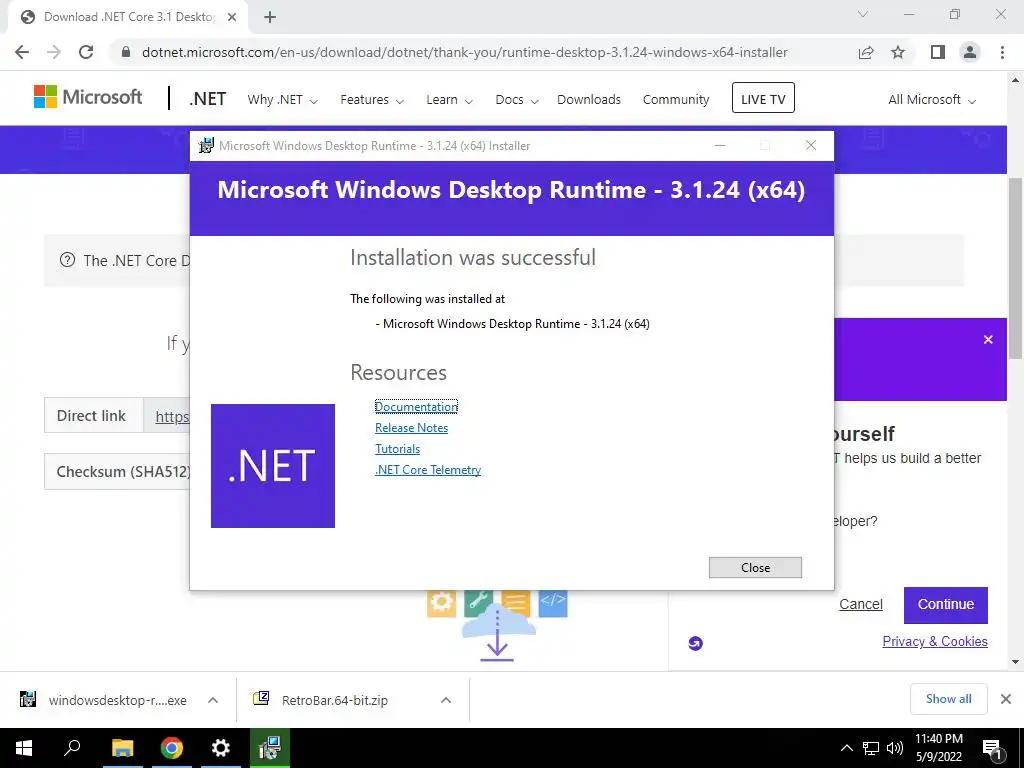Click the share page icon in address bar
This screenshot has height=768, width=1024.
(866, 52)
